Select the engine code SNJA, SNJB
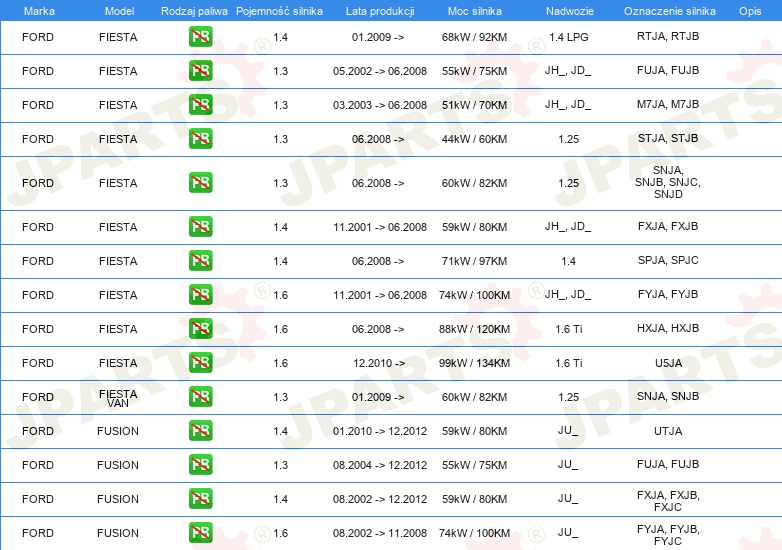 click(668, 396)
